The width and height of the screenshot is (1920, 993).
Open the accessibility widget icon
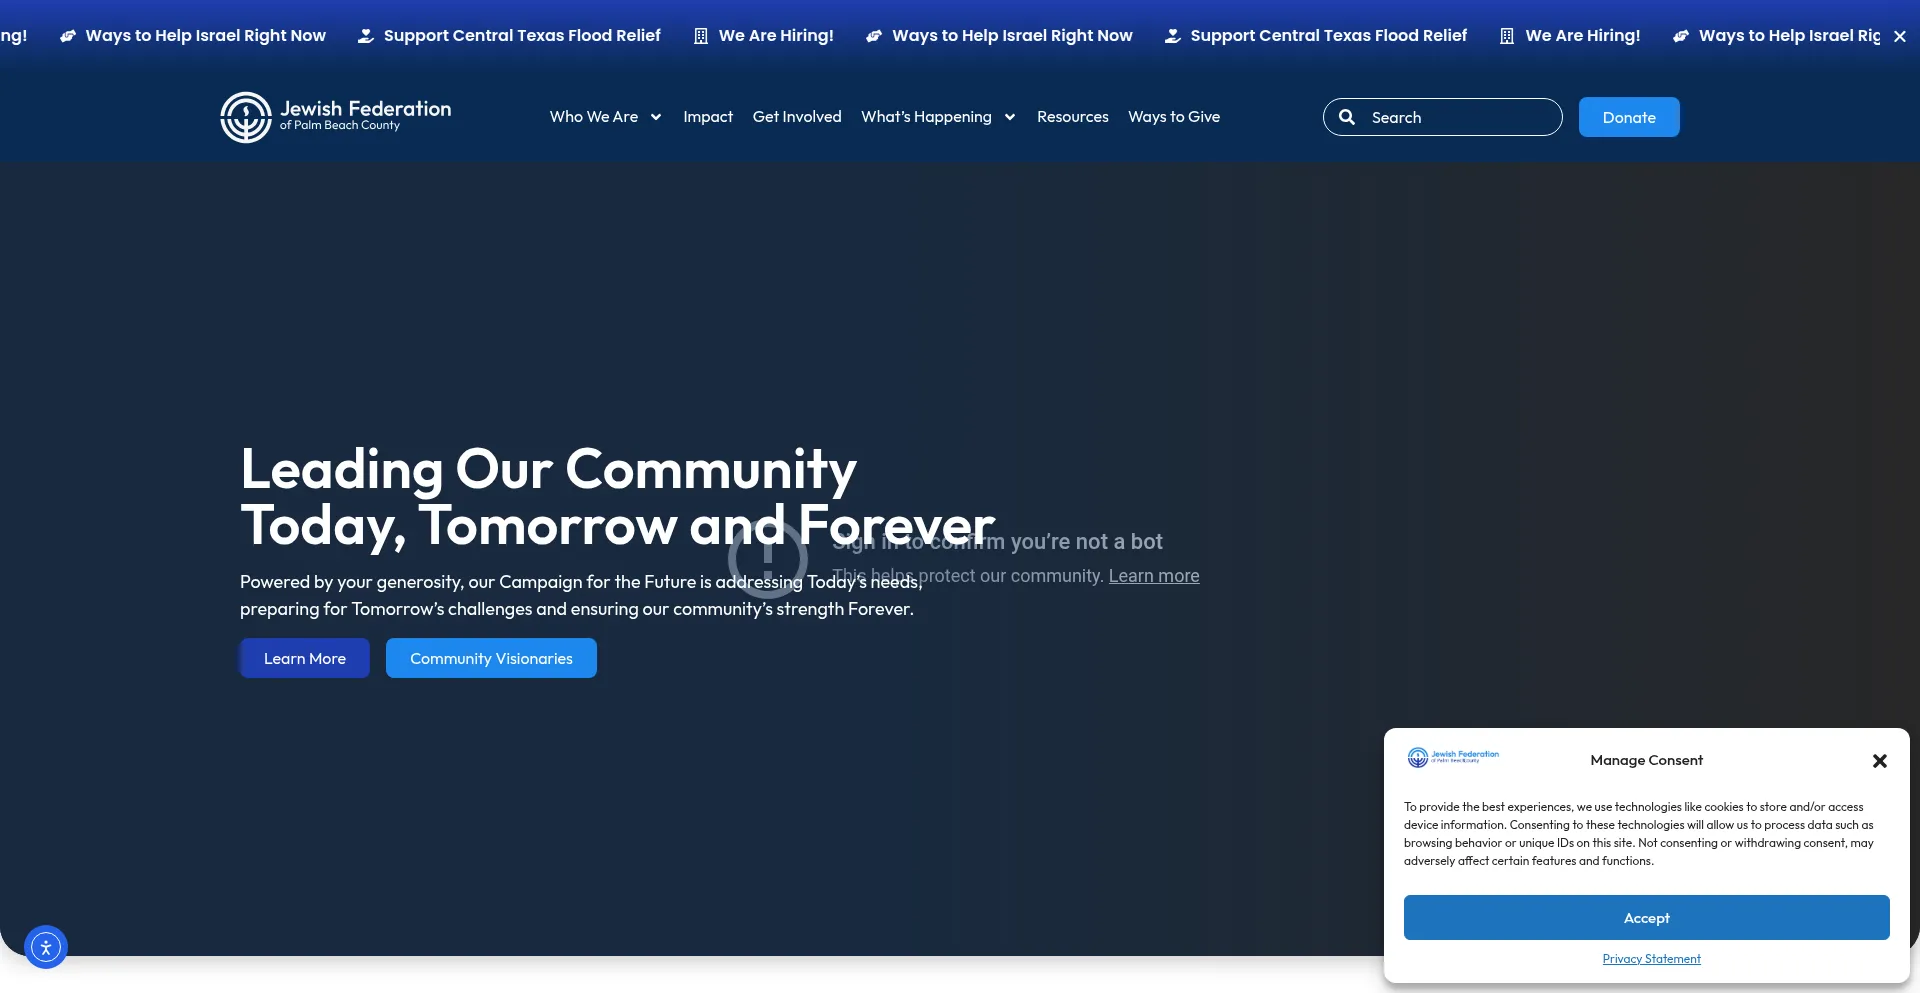coord(46,947)
